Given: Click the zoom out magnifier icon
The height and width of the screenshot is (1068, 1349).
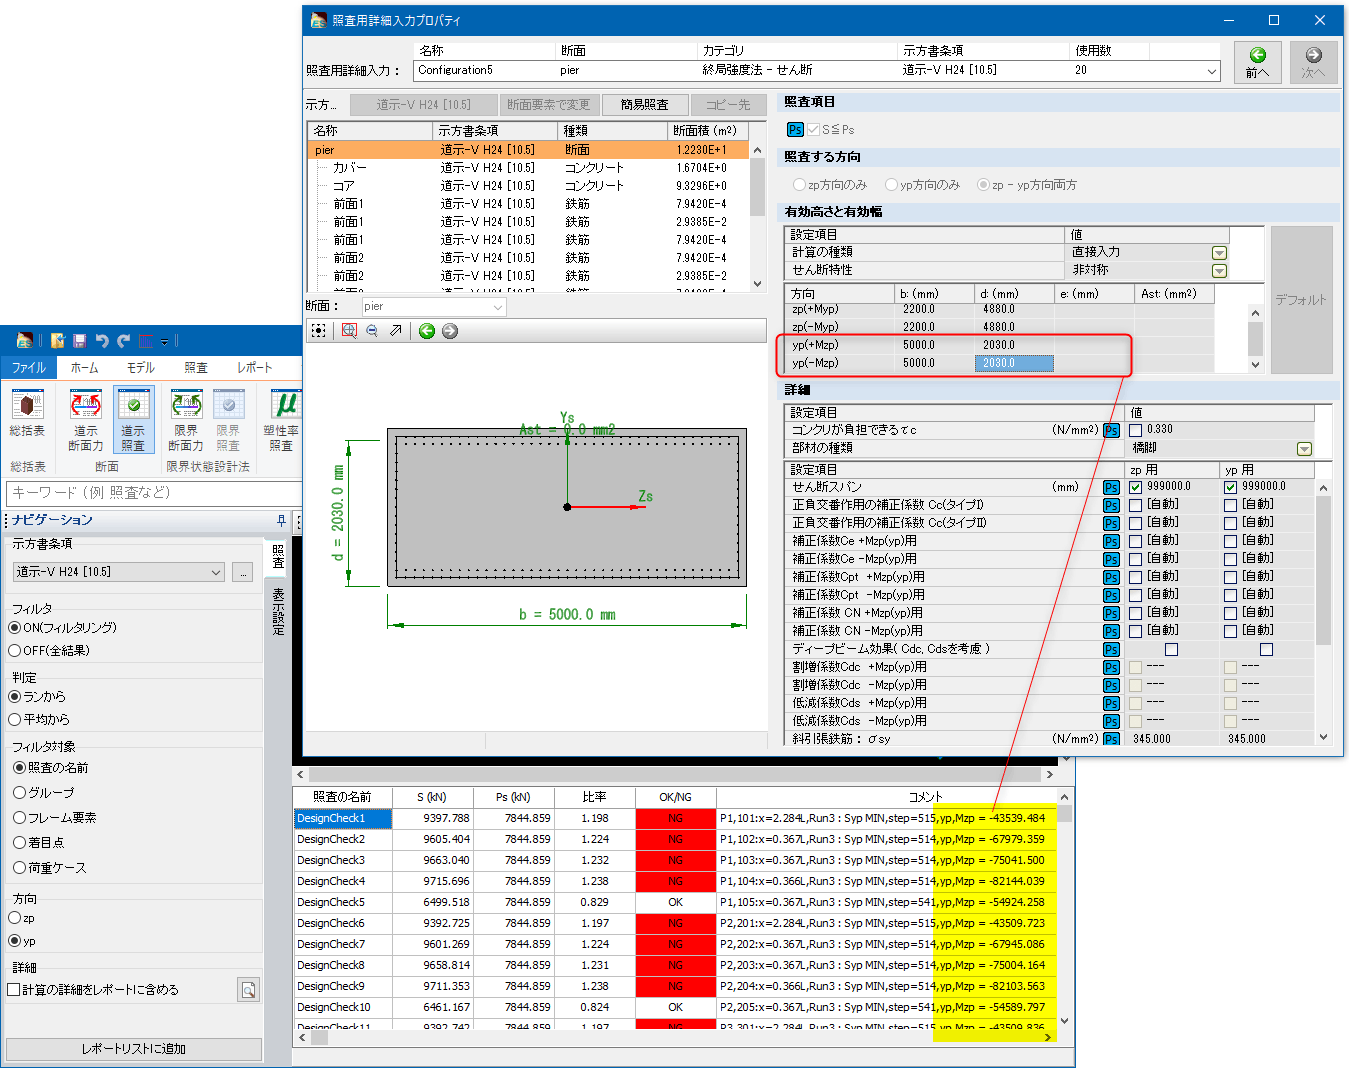Looking at the screenshot, I should pyautogui.click(x=372, y=331).
